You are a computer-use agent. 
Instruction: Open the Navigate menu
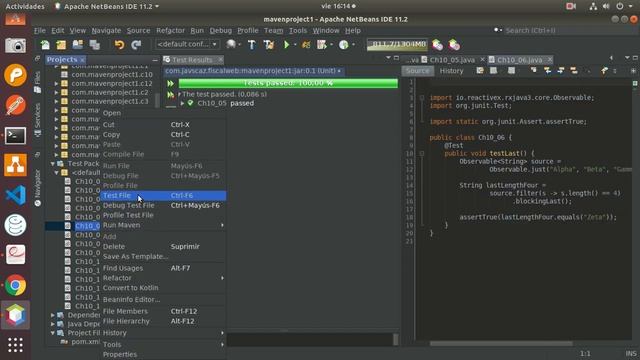[106, 31]
